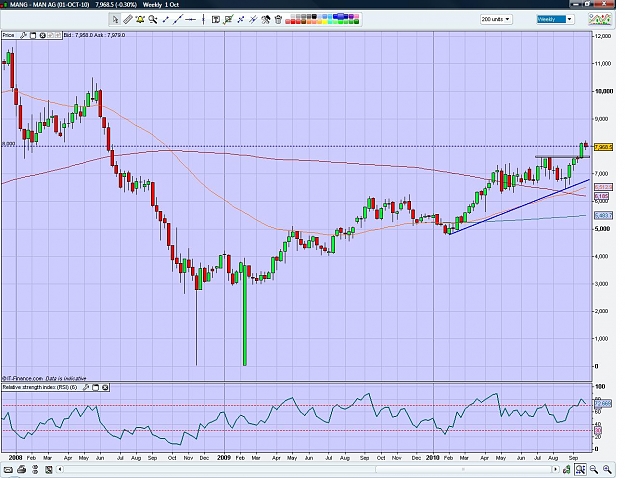Click the RSI panel window icon
Viewport: 625px width, 478px height.
(95, 387)
